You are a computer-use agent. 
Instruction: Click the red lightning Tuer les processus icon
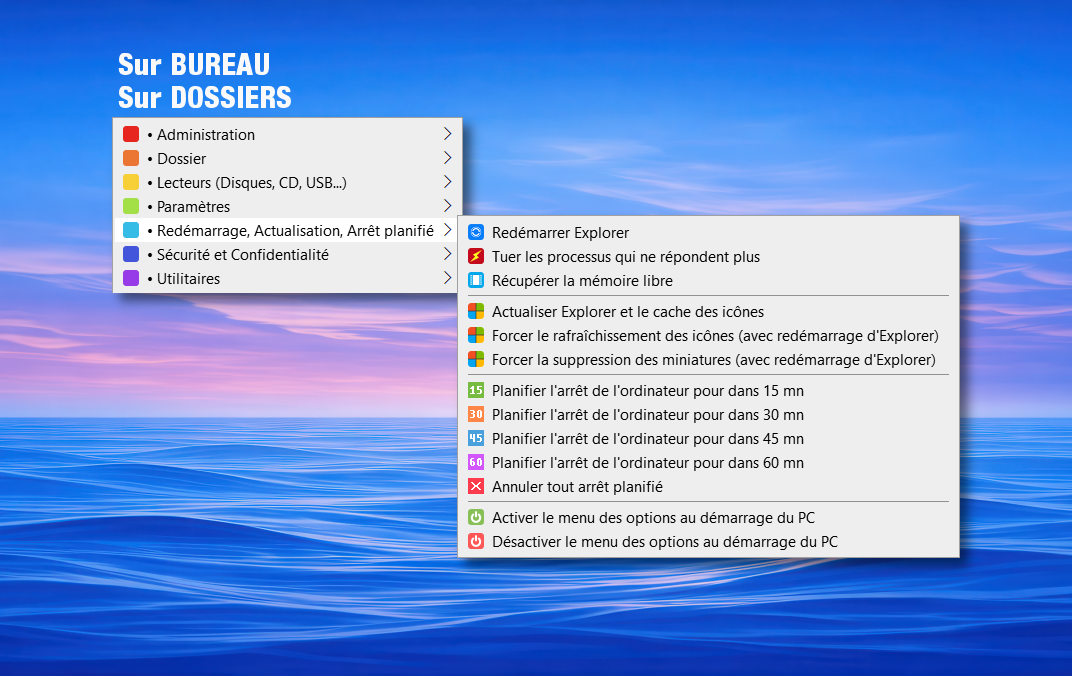[476, 257]
